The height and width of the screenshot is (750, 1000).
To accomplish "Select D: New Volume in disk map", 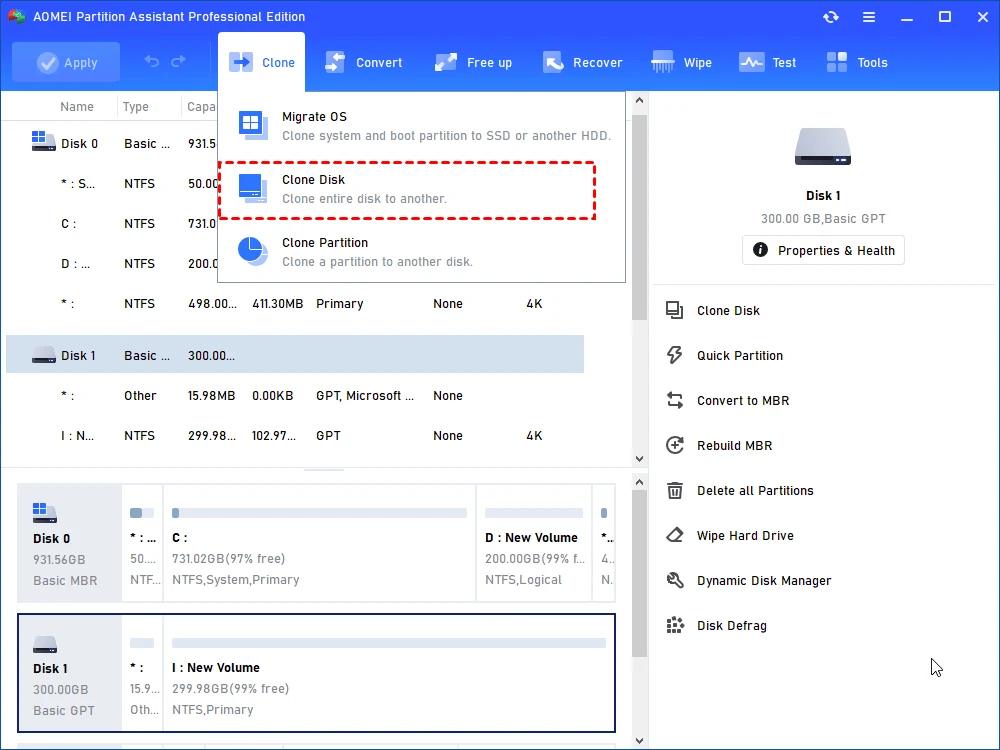I will (534, 543).
